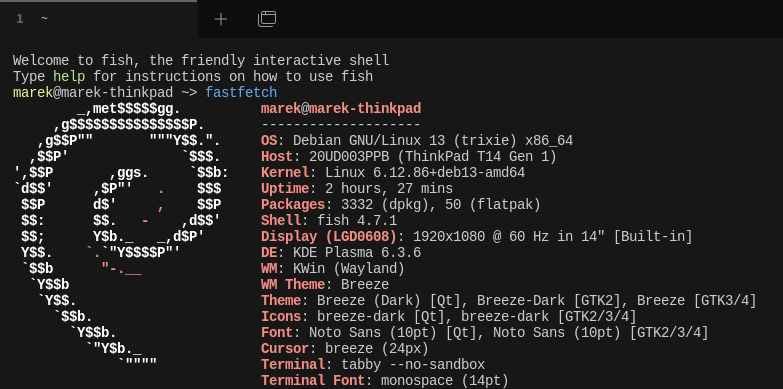The image size is (783, 389).
Task: Open a new terminal tab with plus icon
Action: click(221, 19)
